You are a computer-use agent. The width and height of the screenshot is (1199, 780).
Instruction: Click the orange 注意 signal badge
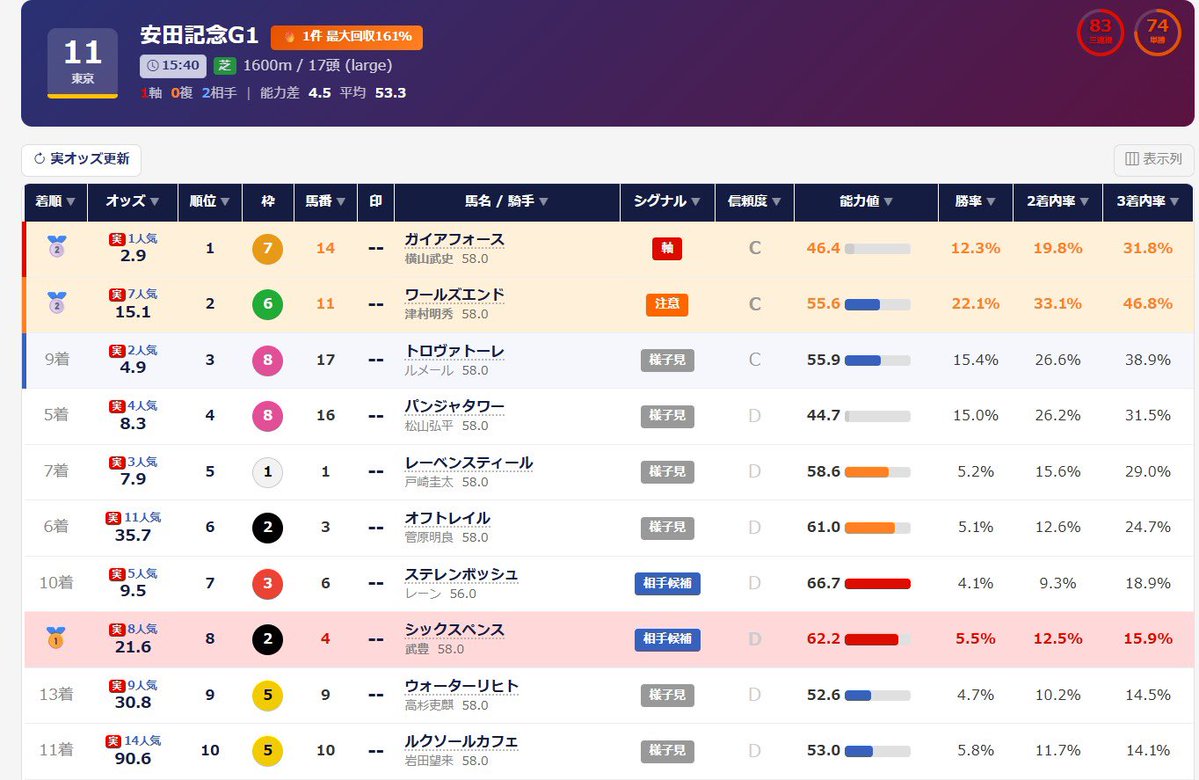point(667,304)
